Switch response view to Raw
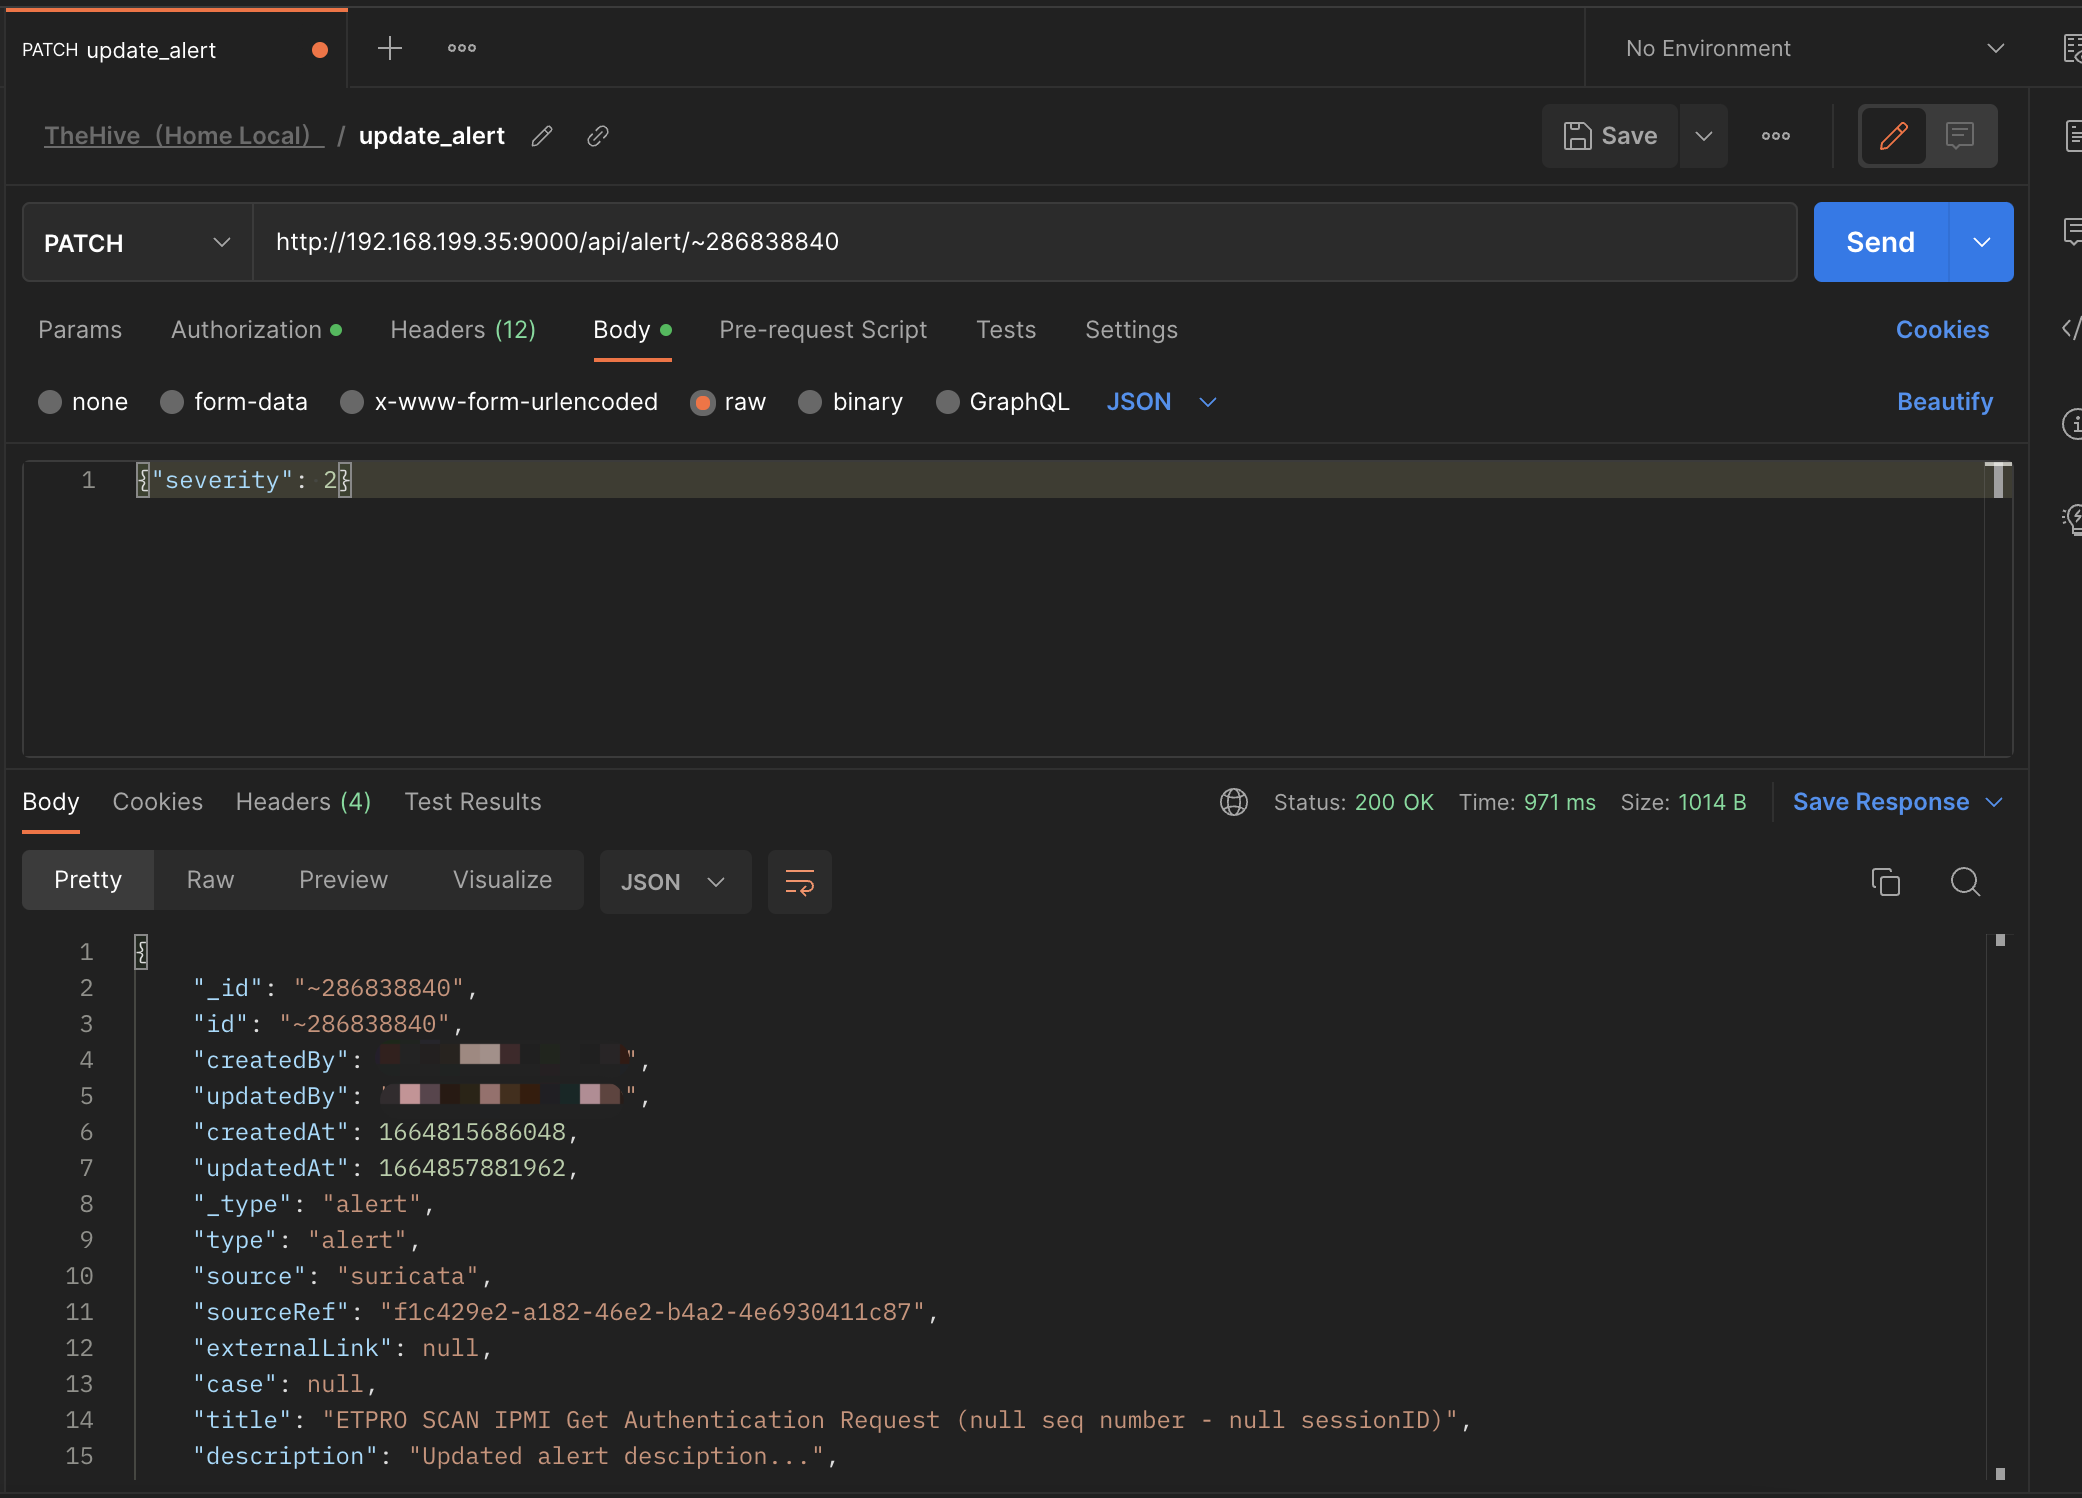This screenshot has height=1498, width=2082. tap(210, 880)
